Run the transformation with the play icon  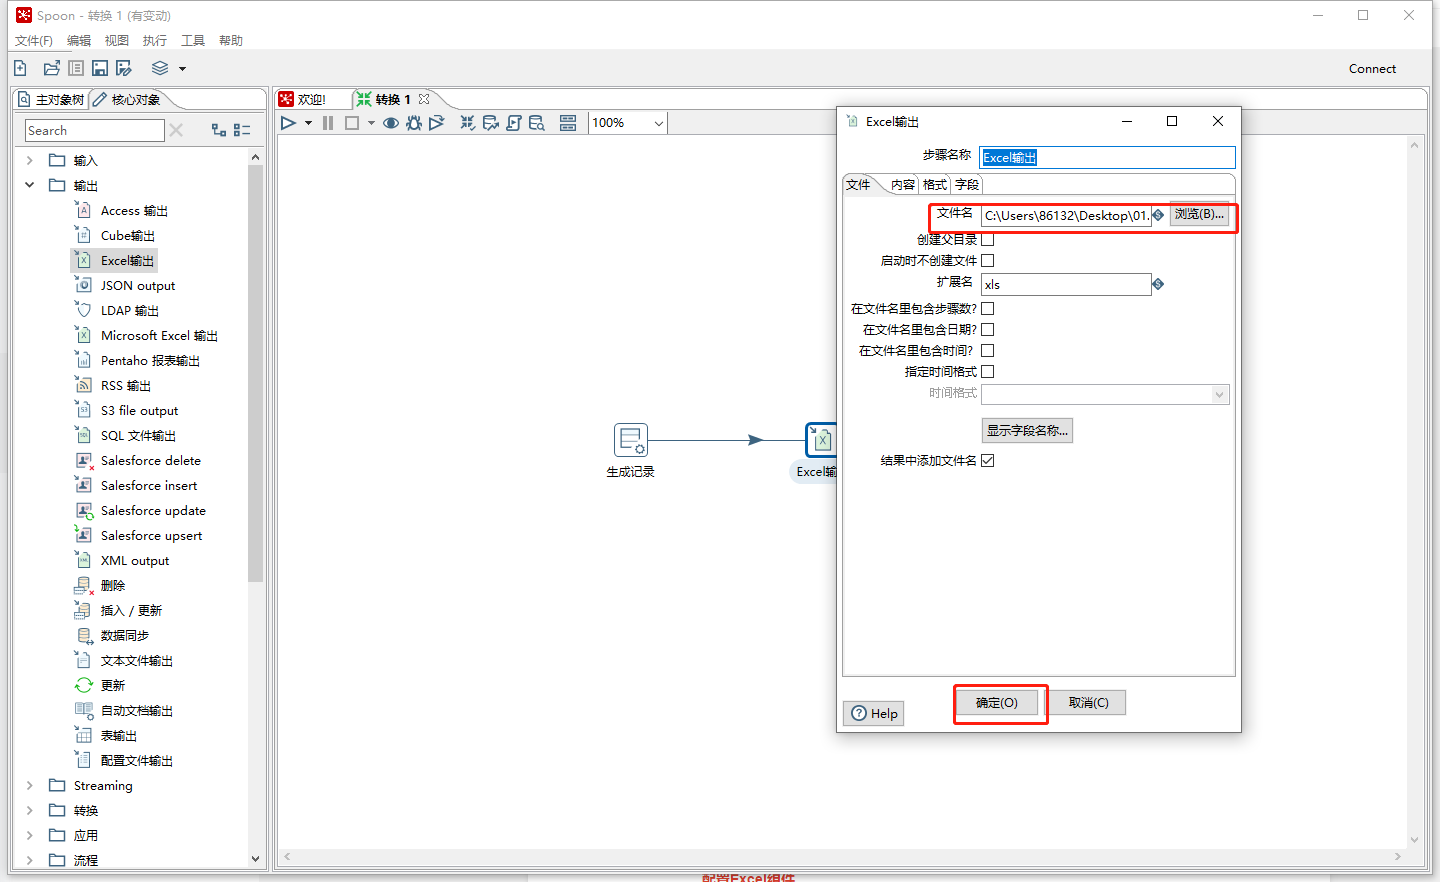pyautogui.click(x=287, y=122)
